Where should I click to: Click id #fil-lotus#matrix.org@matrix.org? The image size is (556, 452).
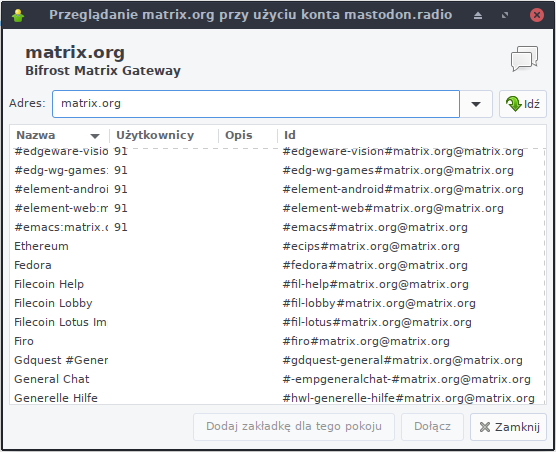pos(377,322)
